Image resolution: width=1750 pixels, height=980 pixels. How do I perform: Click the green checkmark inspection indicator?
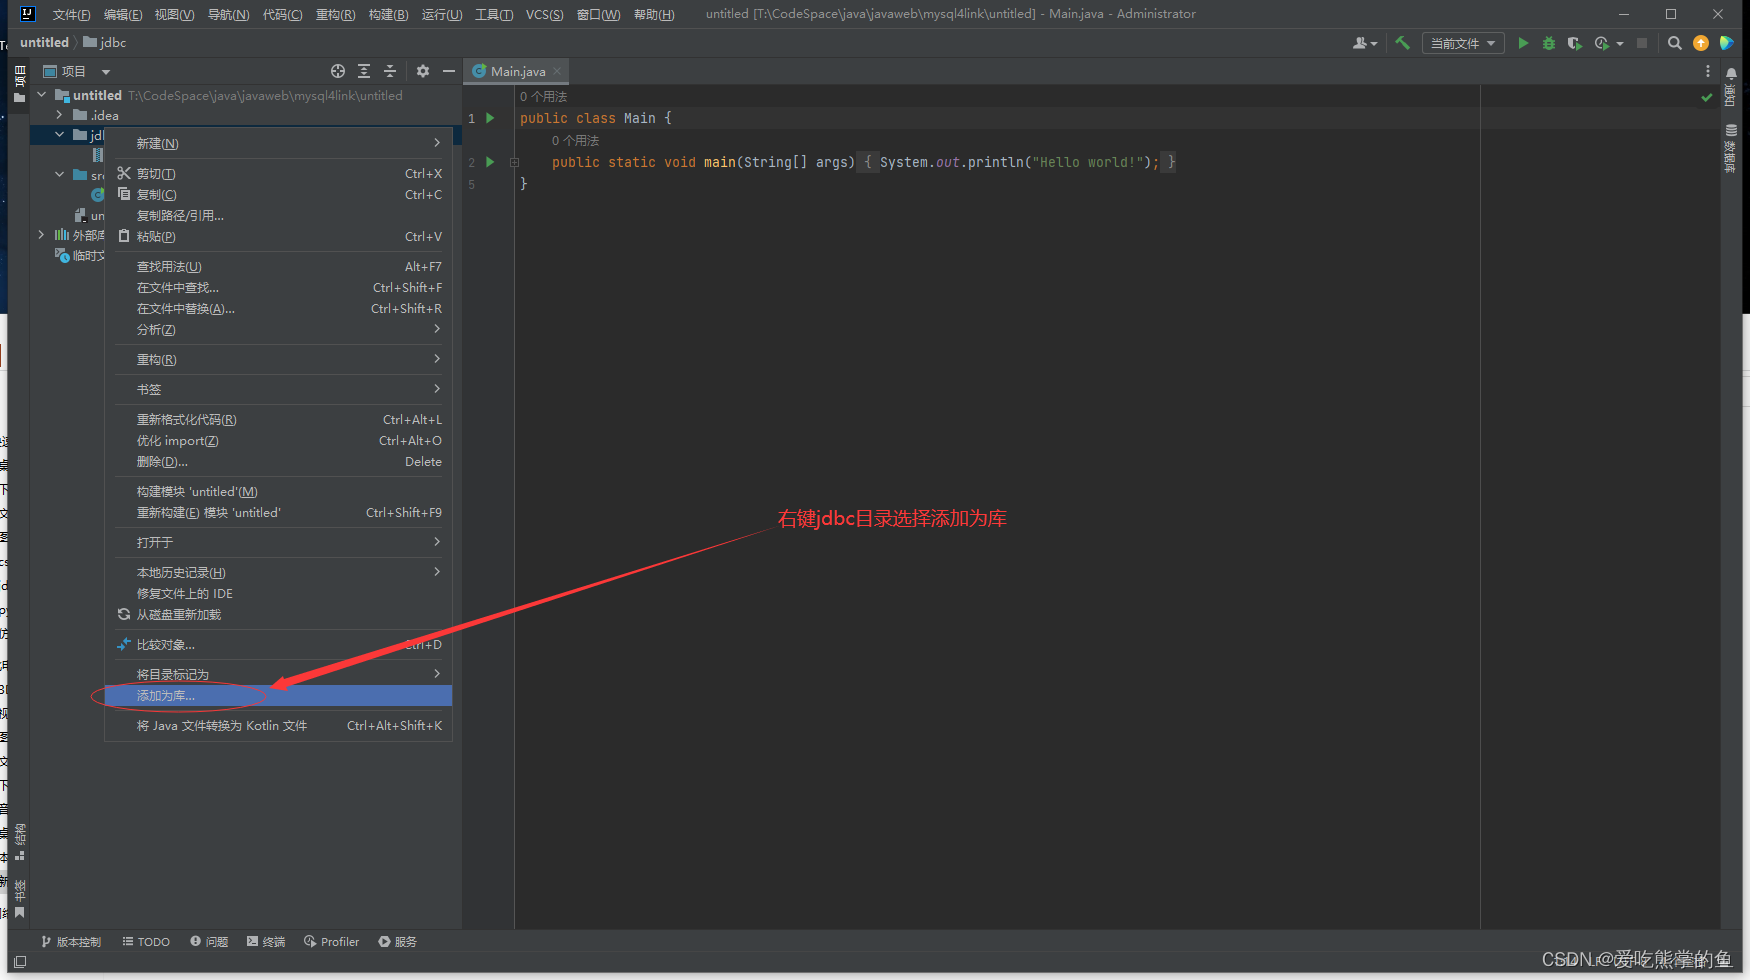[x=1707, y=97]
